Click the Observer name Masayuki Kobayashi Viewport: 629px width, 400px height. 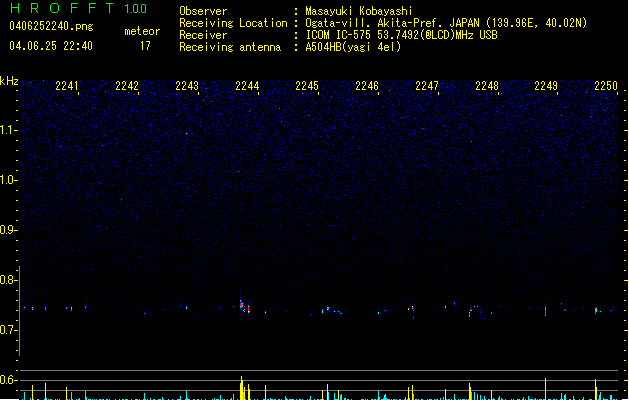359,11
